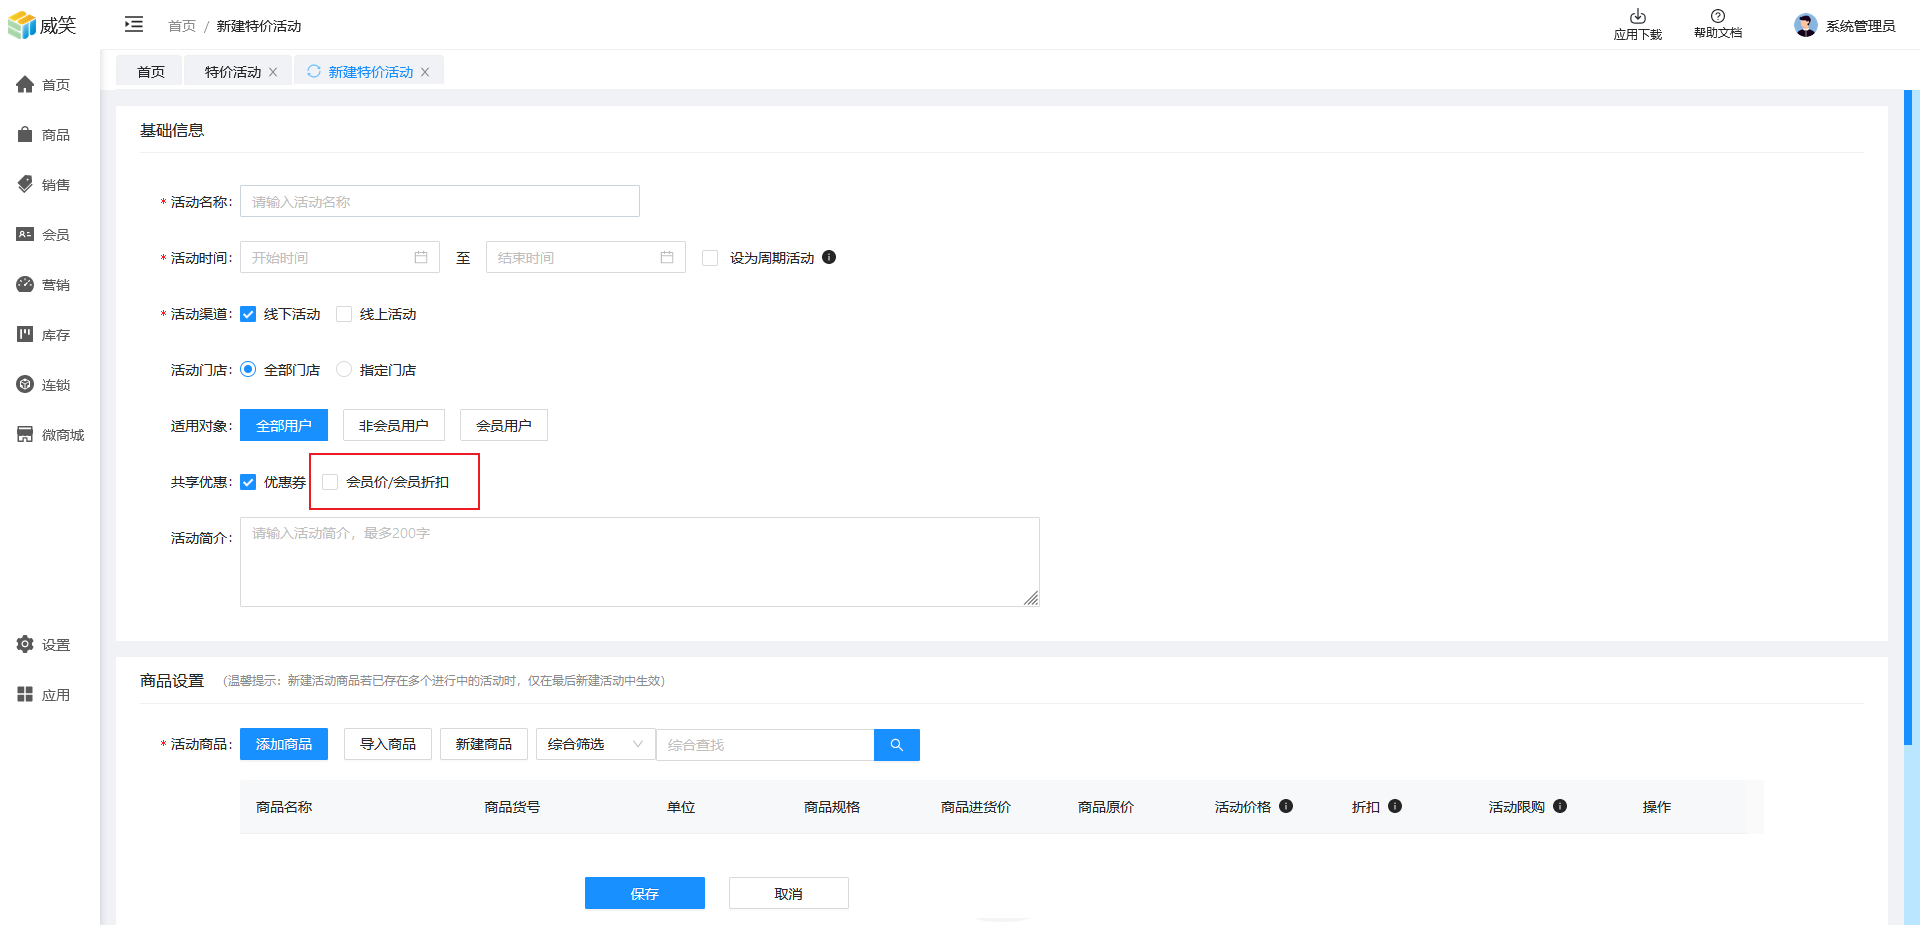Enable the 线上活动 checkbox

pos(344,314)
